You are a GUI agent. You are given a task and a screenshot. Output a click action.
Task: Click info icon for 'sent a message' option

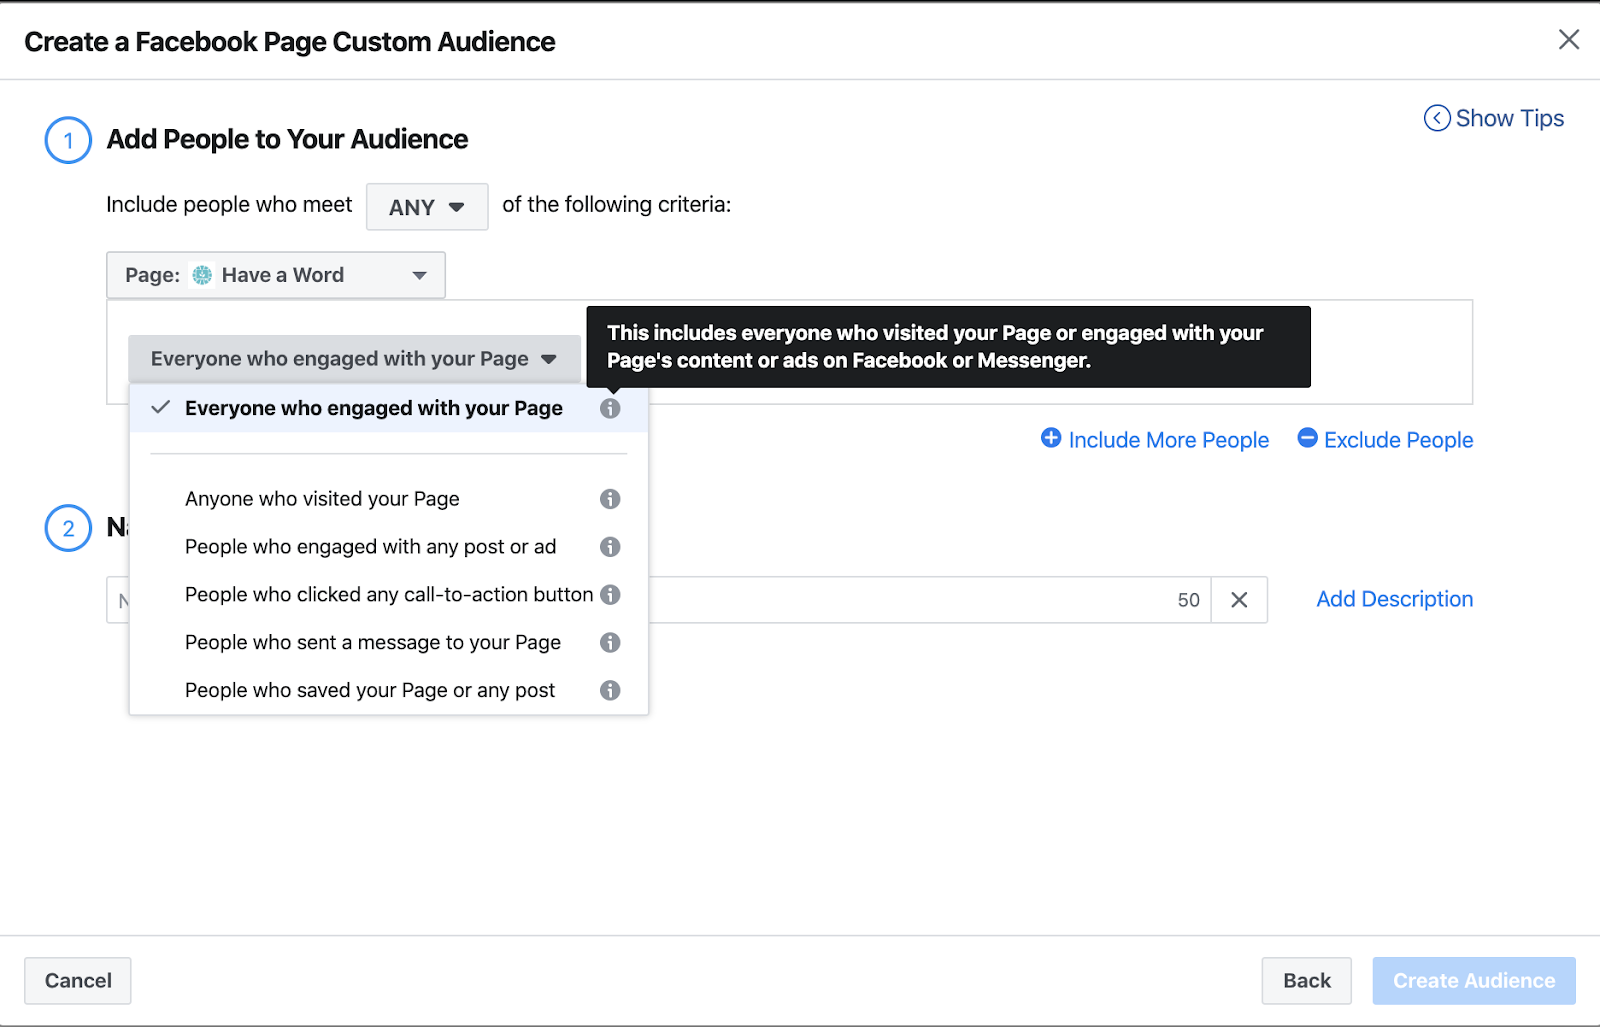[610, 643]
